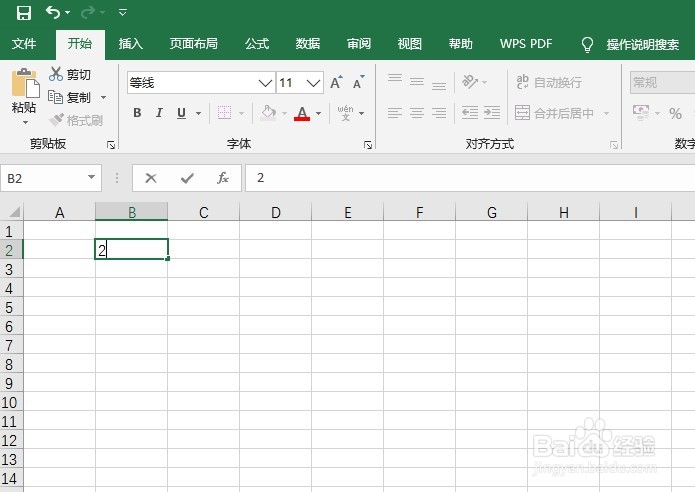695x492 pixels.
Task: Open the WPS PDF tab
Action: click(x=526, y=43)
